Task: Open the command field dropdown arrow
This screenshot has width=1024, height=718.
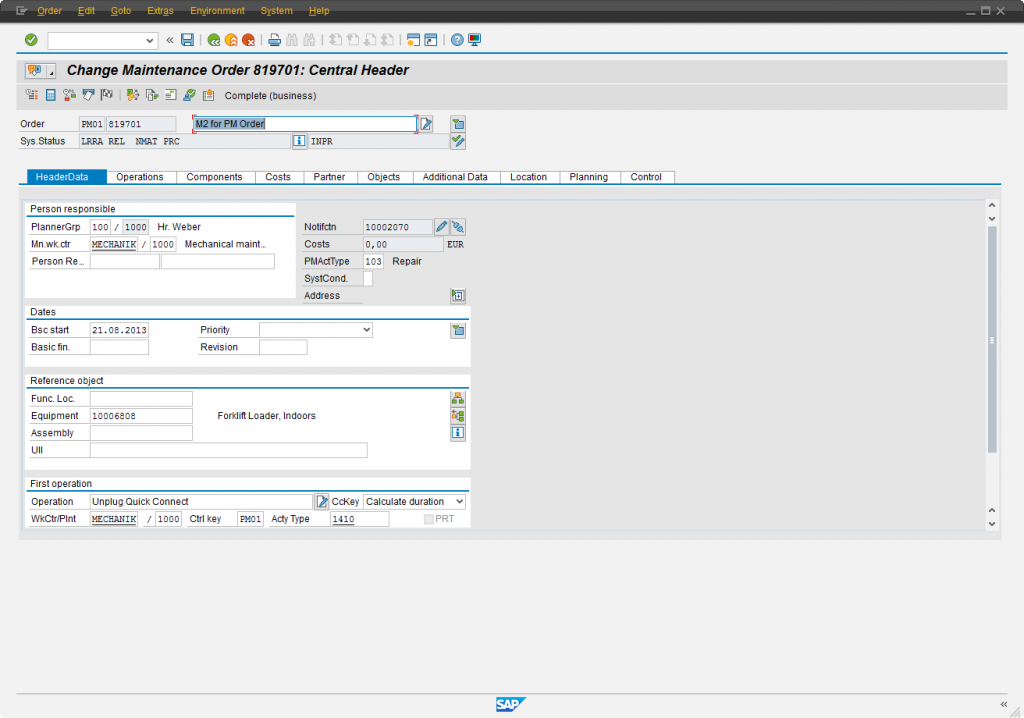Action: click(x=151, y=40)
